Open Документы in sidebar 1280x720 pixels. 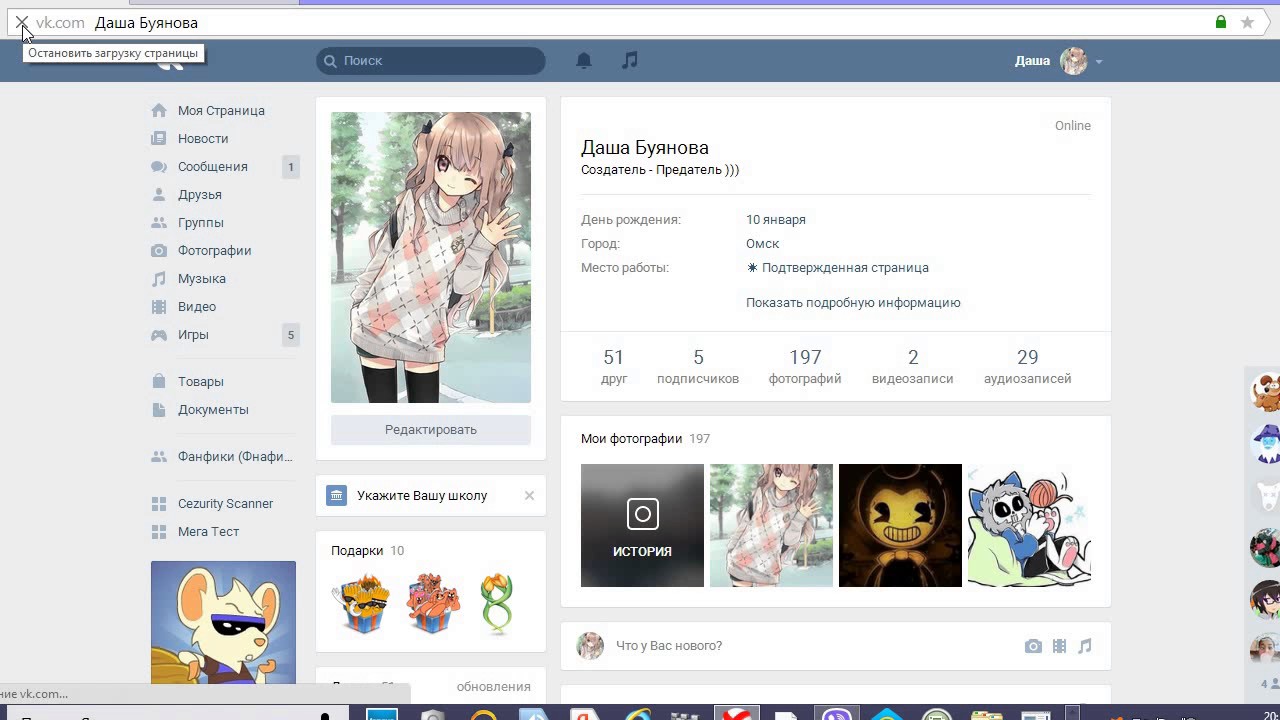[x=213, y=409]
